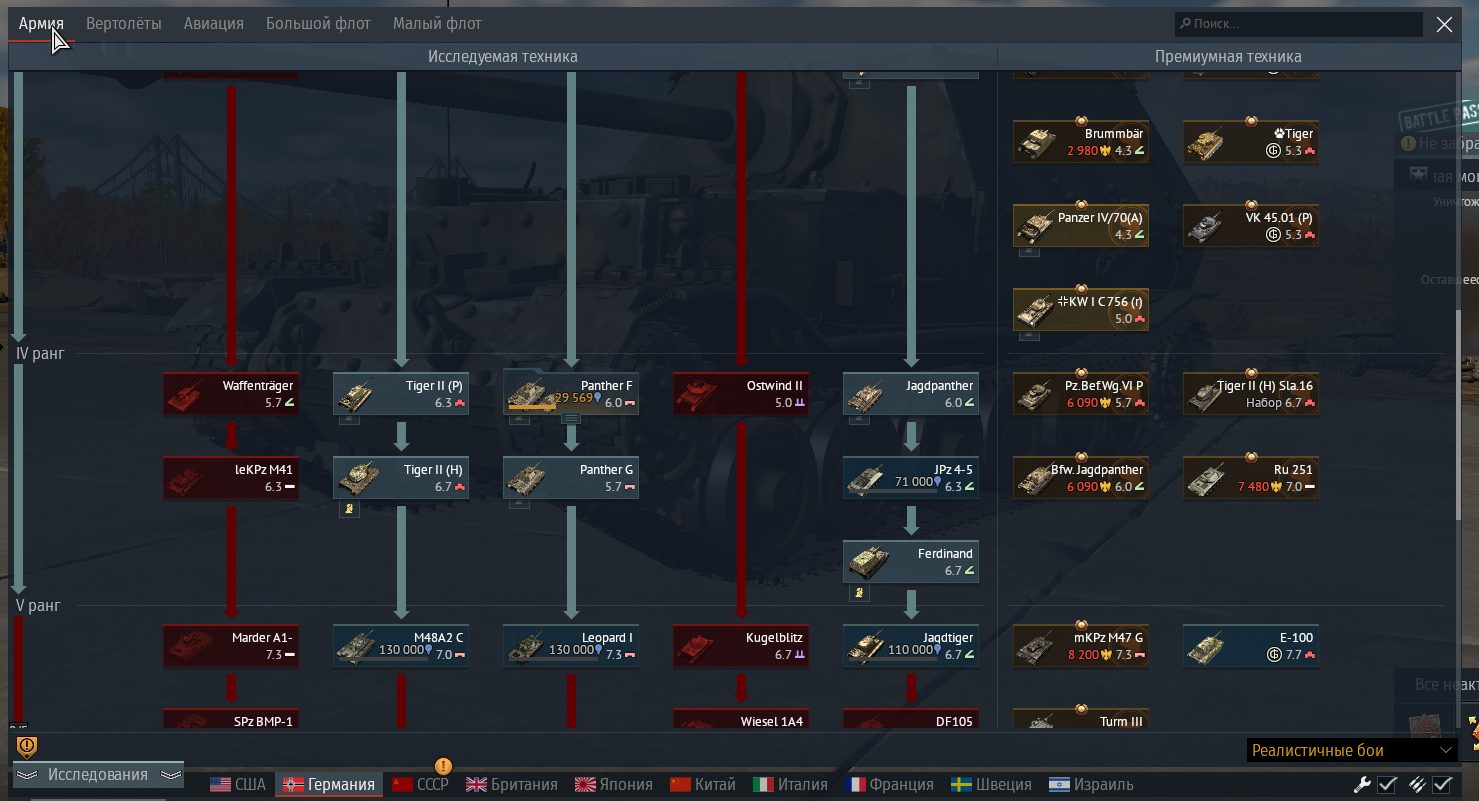Open the Авиация tab
1479x801 pixels.
click(214, 23)
